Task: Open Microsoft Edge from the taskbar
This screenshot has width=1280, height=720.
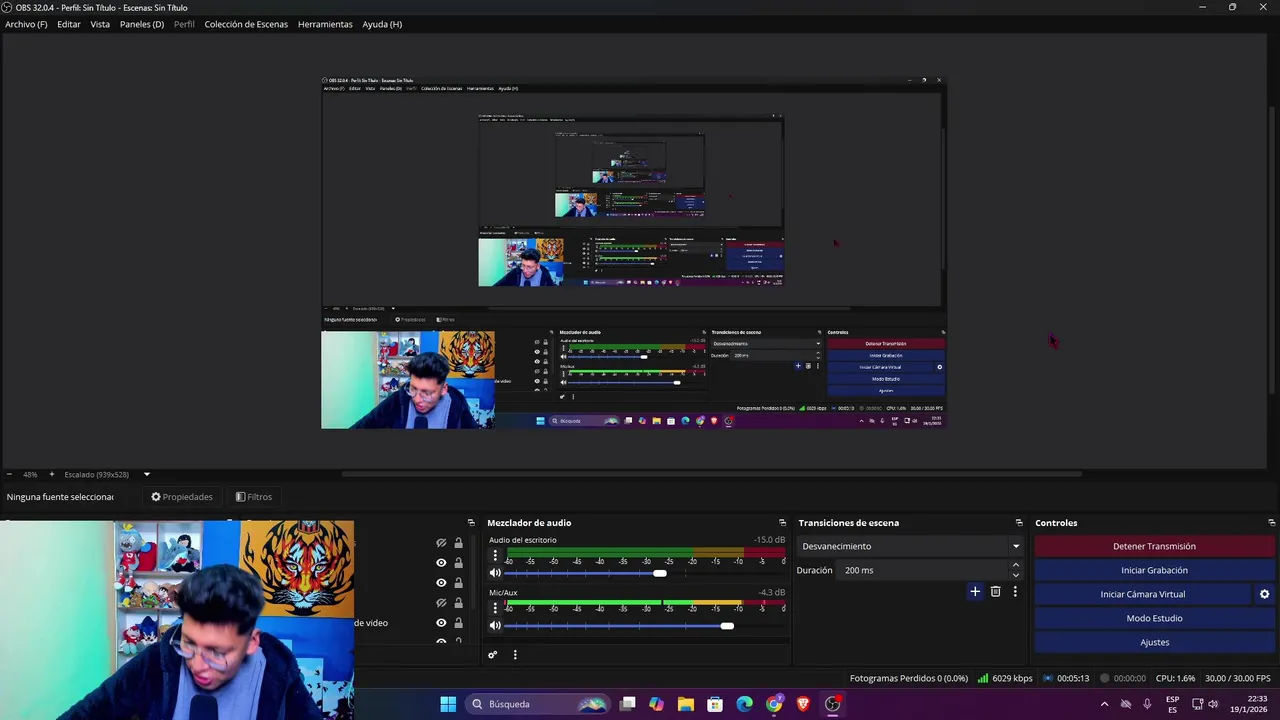Action: 744,704
